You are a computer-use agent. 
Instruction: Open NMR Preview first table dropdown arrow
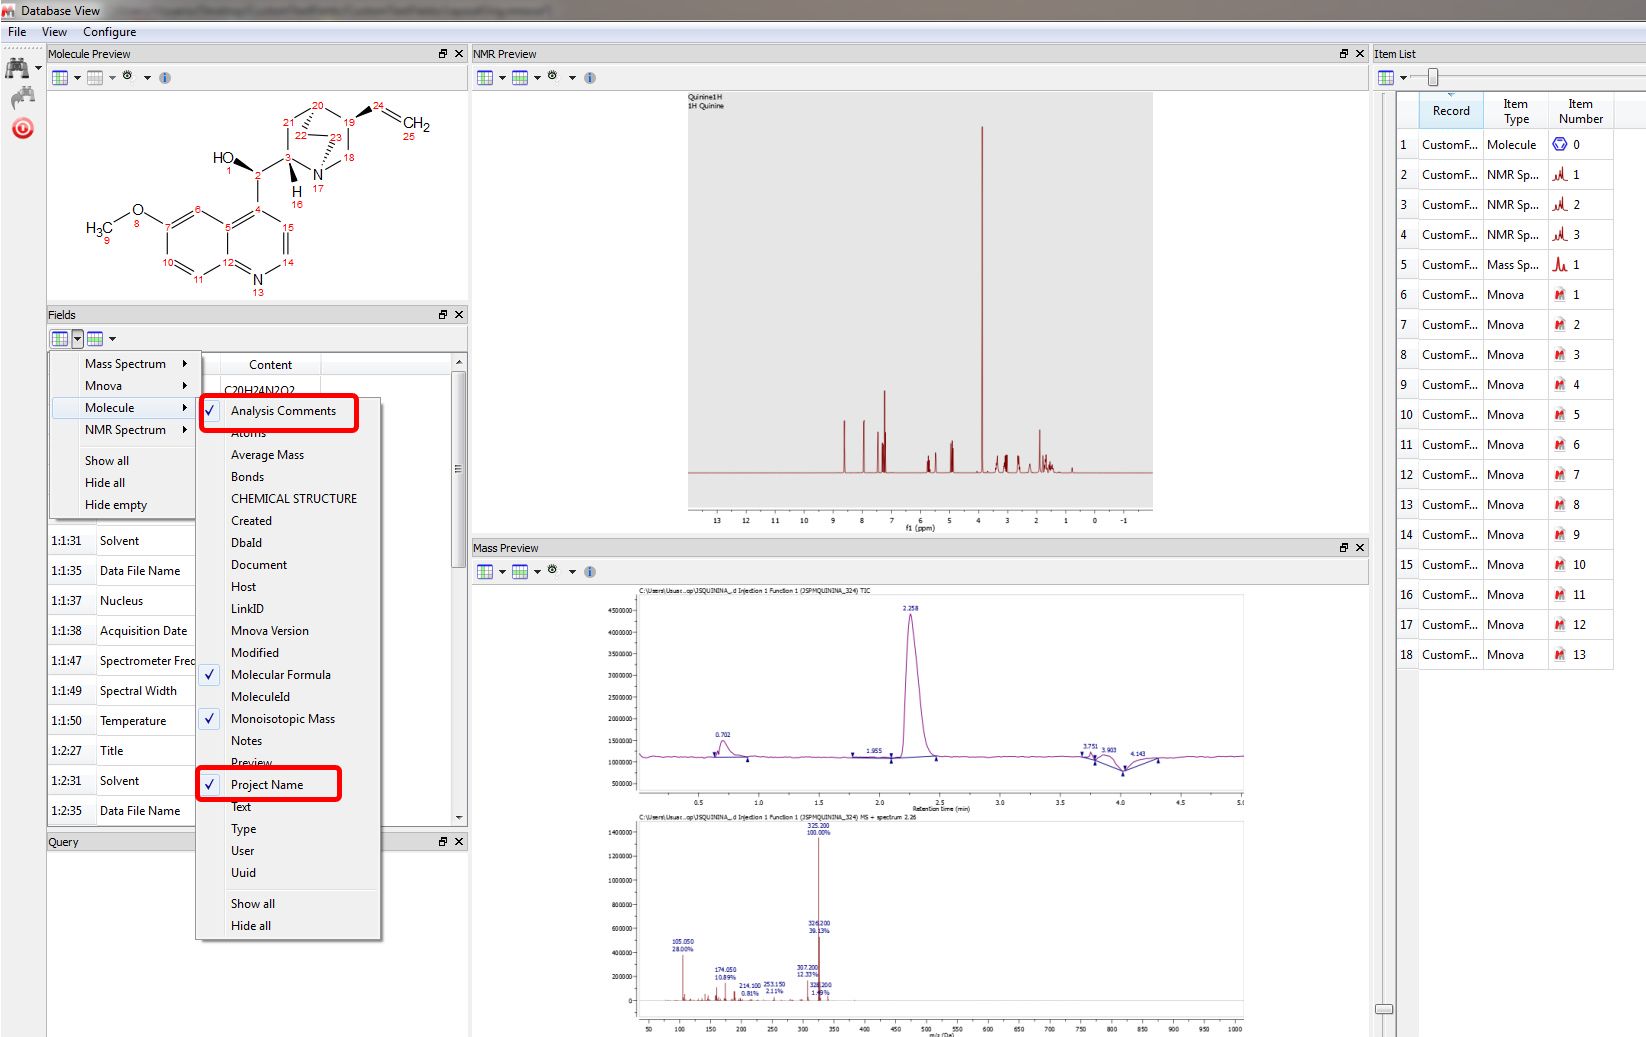pos(502,78)
